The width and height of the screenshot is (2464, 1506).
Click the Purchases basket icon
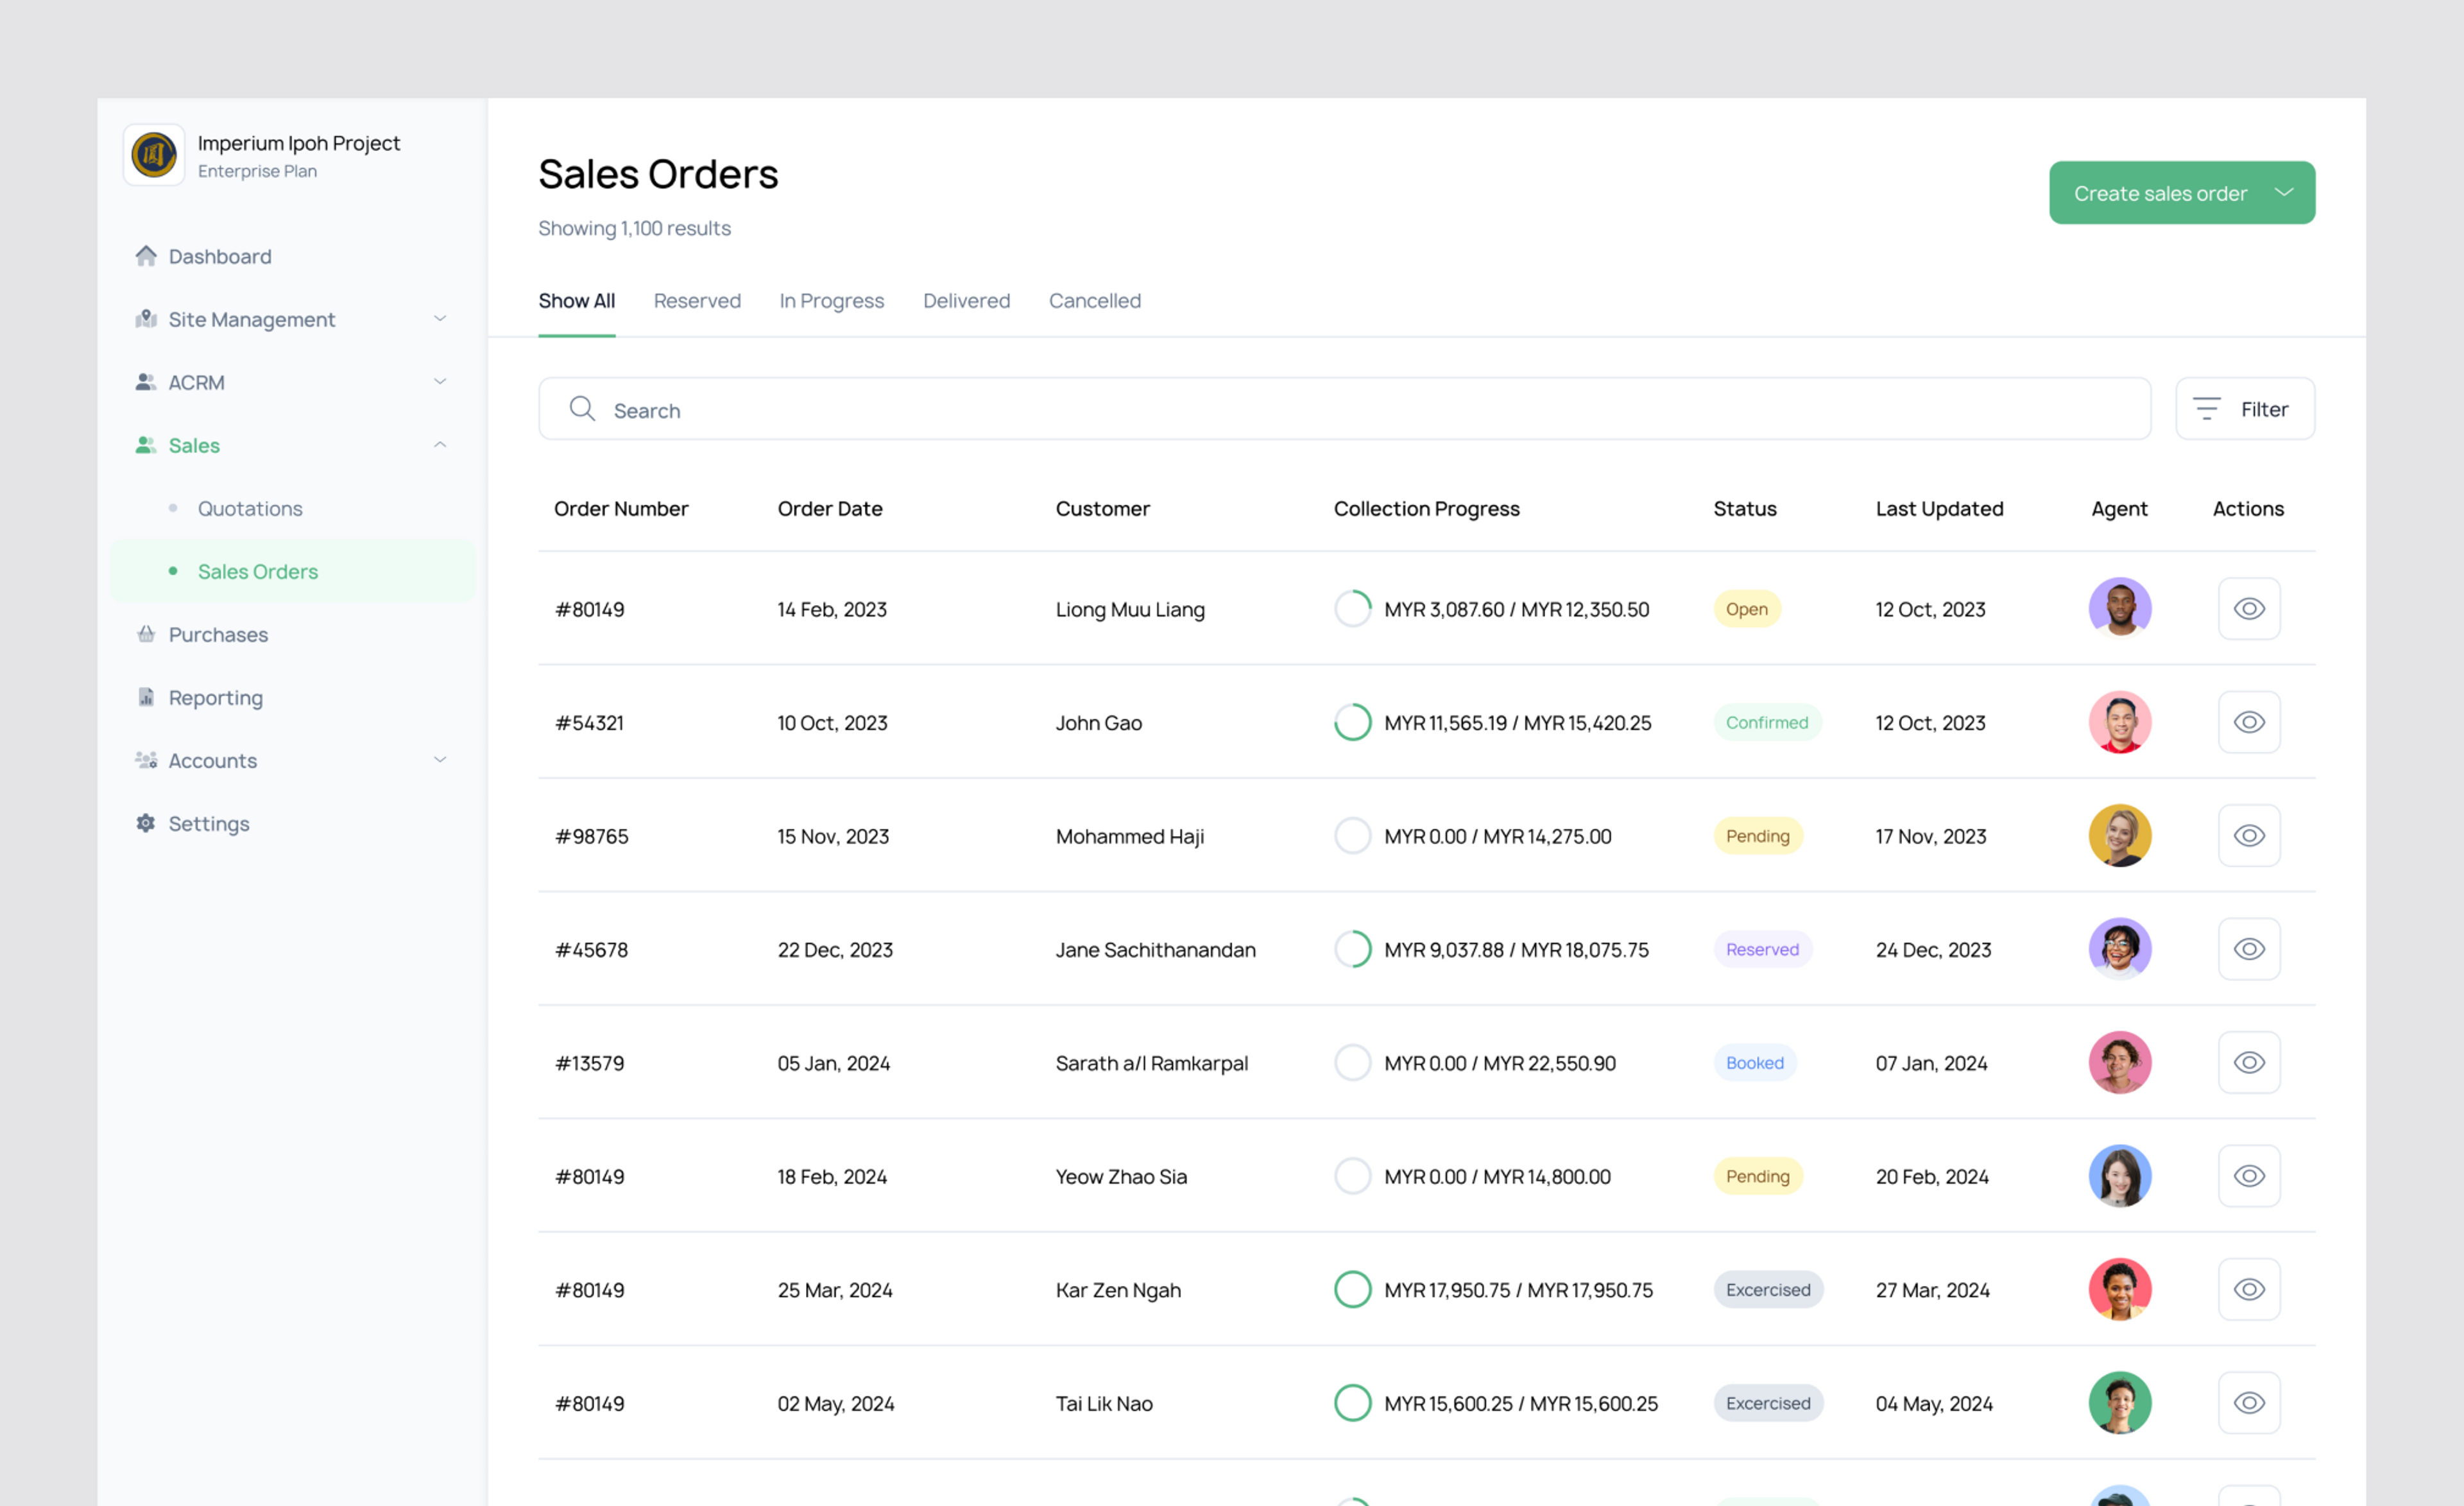point(146,634)
